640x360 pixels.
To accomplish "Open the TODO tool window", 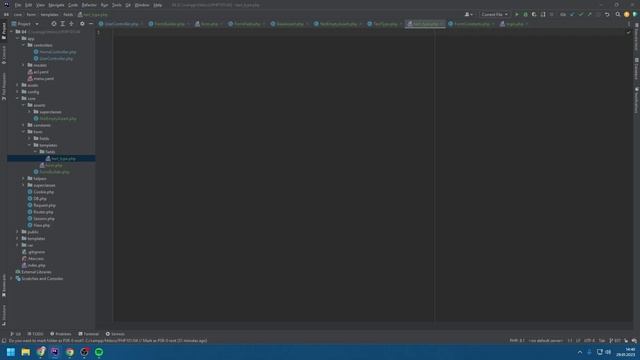I will (35, 334).
